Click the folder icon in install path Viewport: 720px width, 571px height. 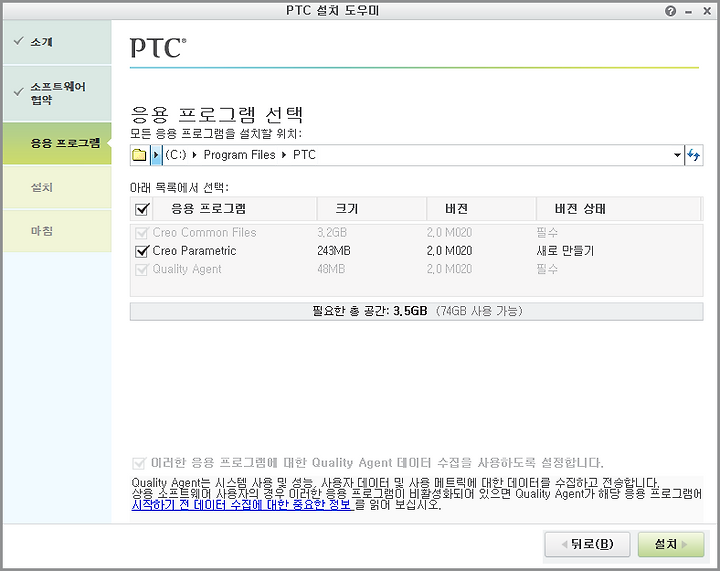click(139, 155)
